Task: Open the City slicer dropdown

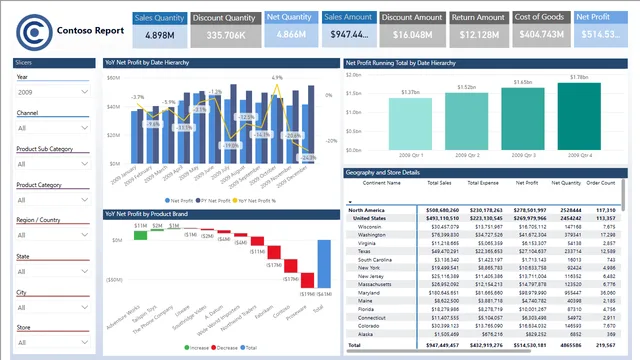Action: click(53, 307)
